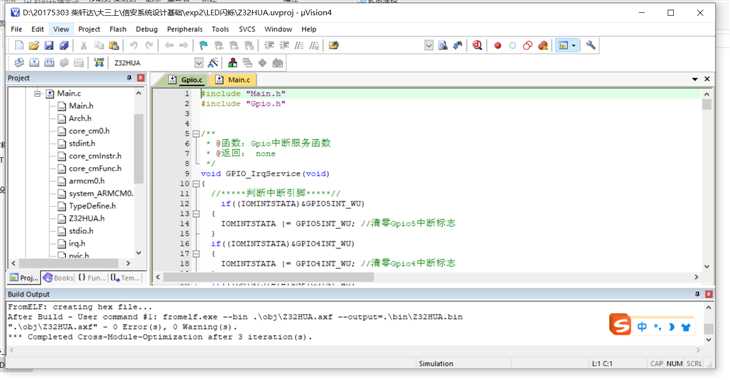Uncomment selection toolbar icon

(314, 46)
